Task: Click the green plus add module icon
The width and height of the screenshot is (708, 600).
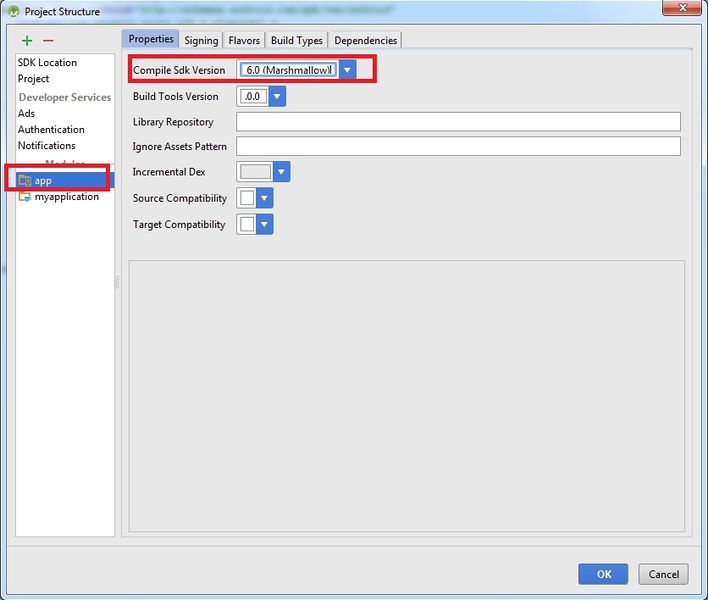Action: point(27,41)
